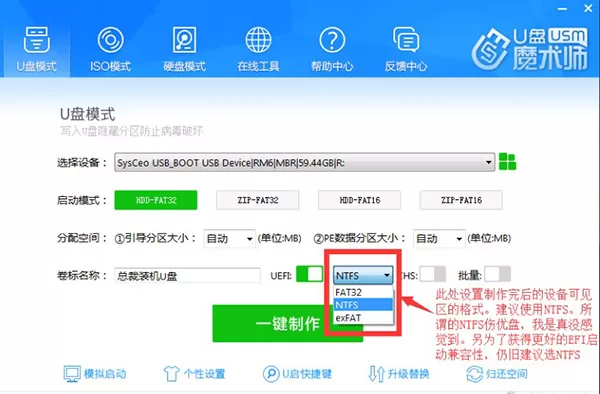Screen dimensions: 600x394
Task: Click the 卷标名称 text field
Action: [187, 276]
